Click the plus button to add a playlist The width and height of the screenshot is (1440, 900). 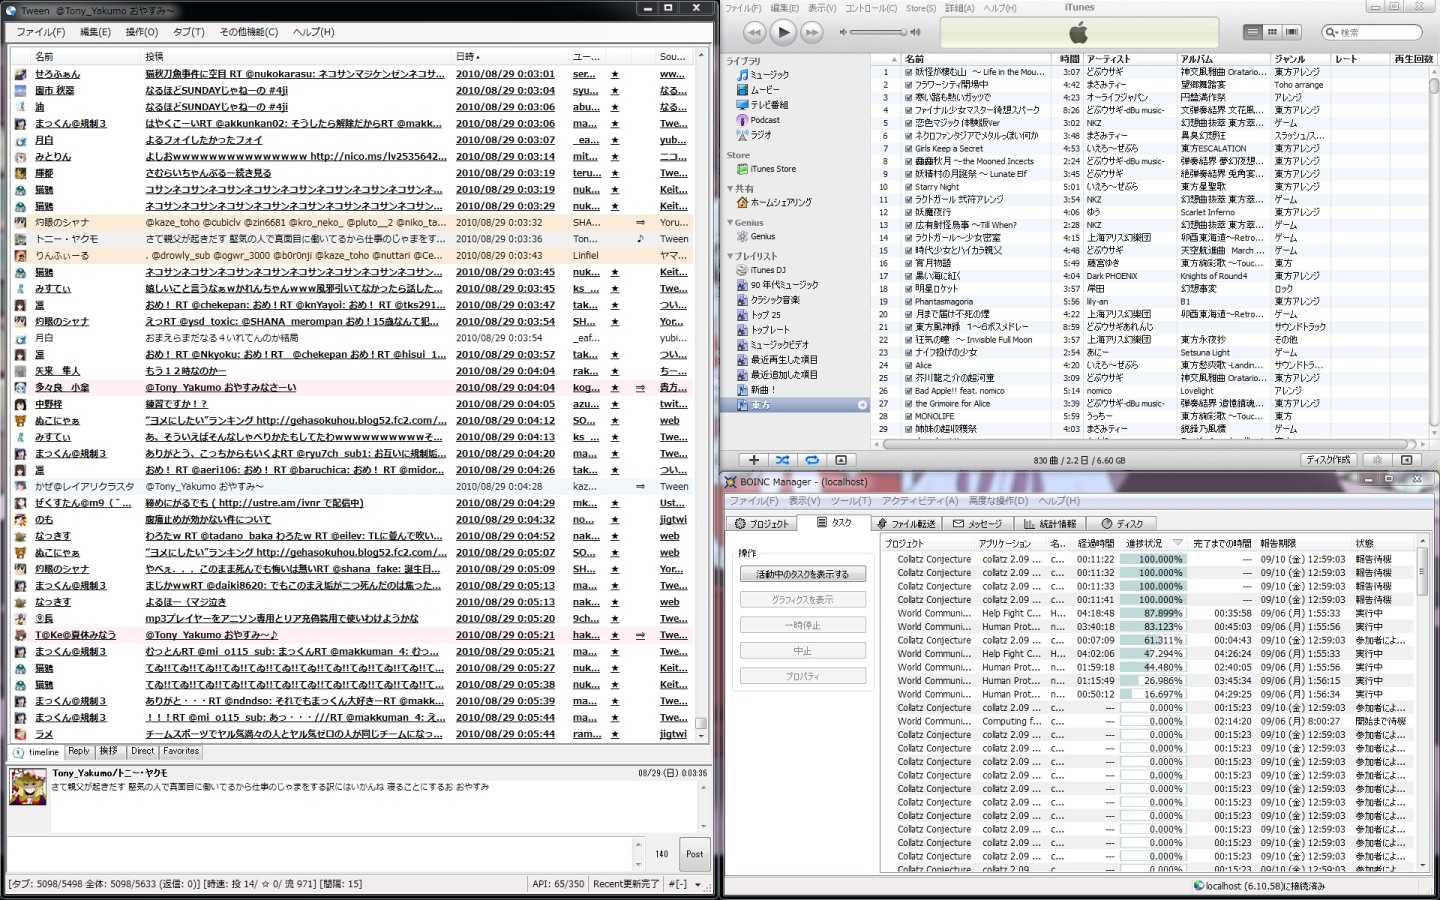(x=754, y=460)
